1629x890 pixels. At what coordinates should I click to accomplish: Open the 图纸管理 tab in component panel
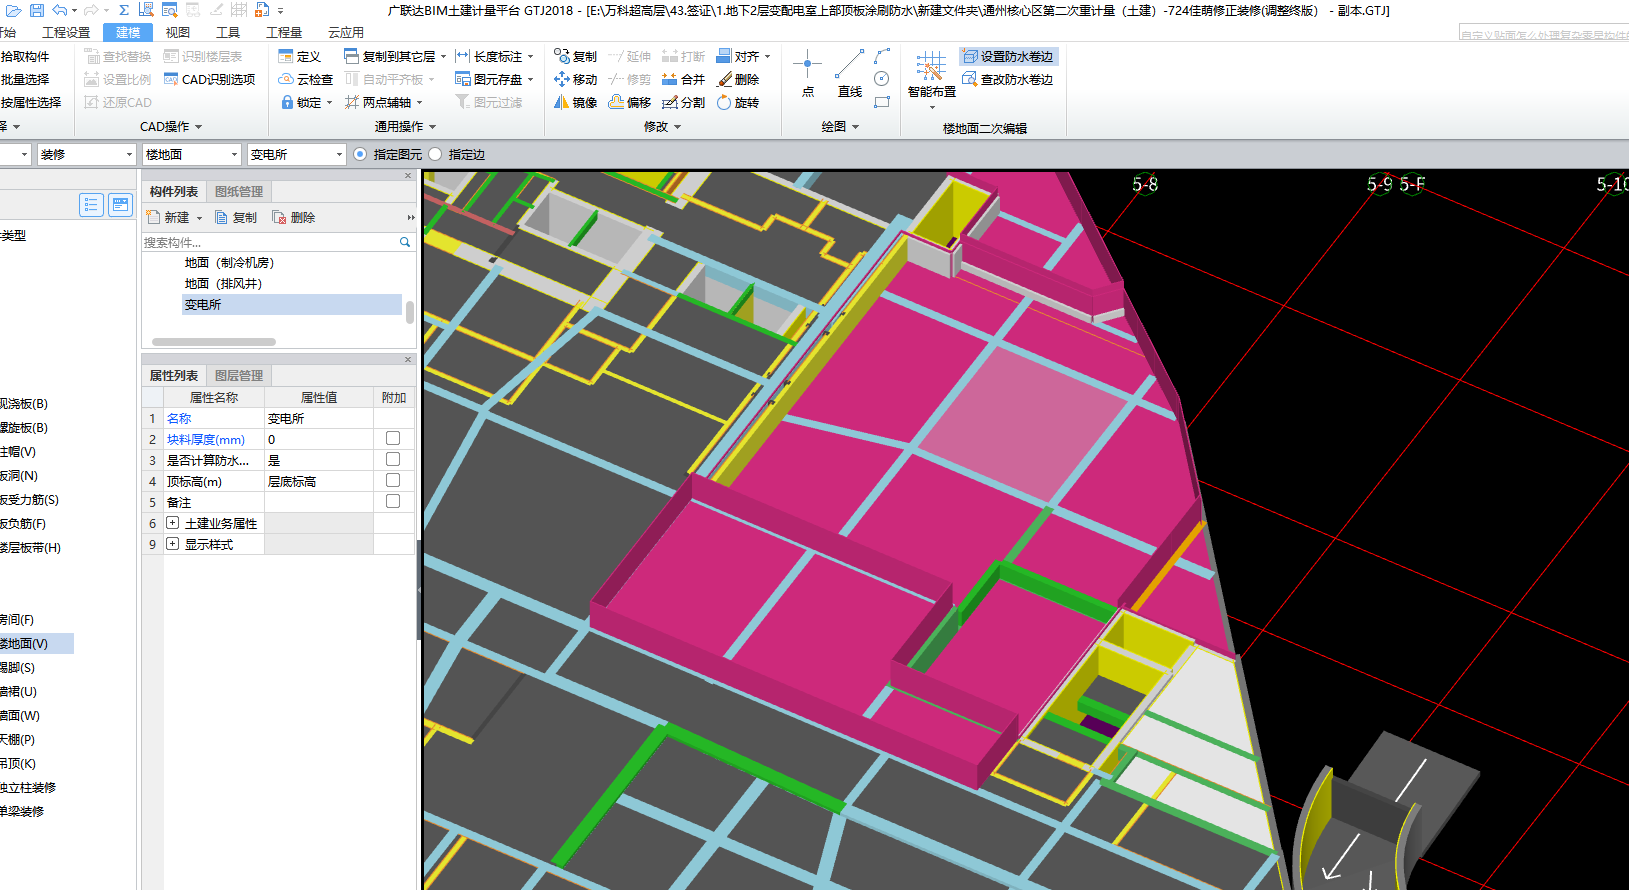(239, 191)
